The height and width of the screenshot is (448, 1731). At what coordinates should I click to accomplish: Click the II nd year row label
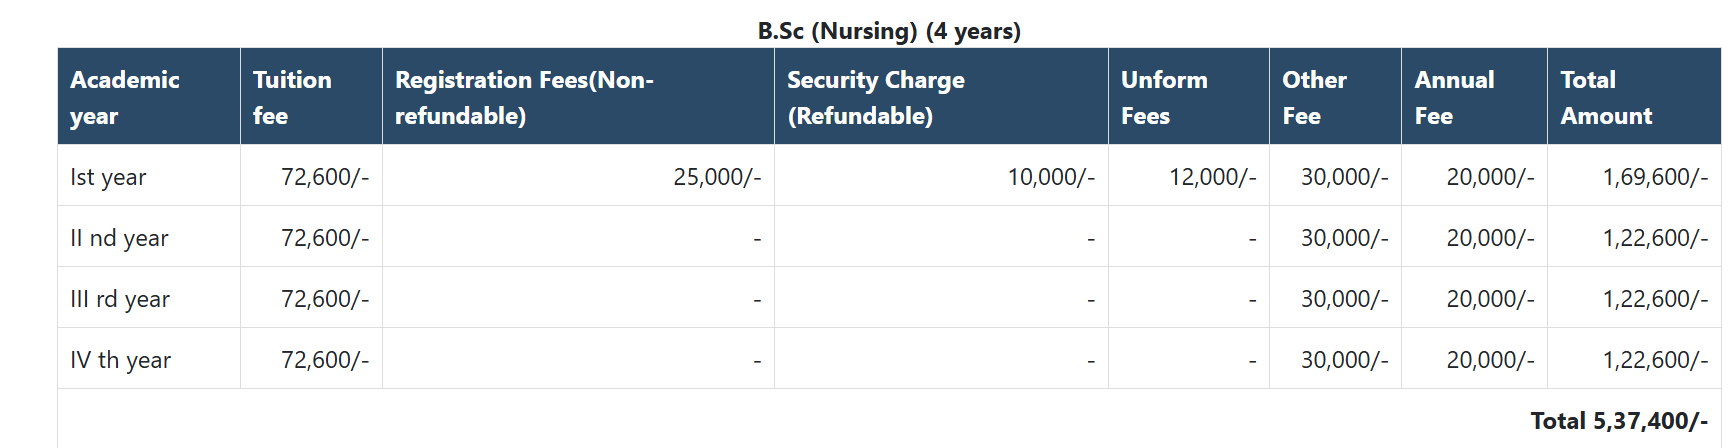(119, 238)
